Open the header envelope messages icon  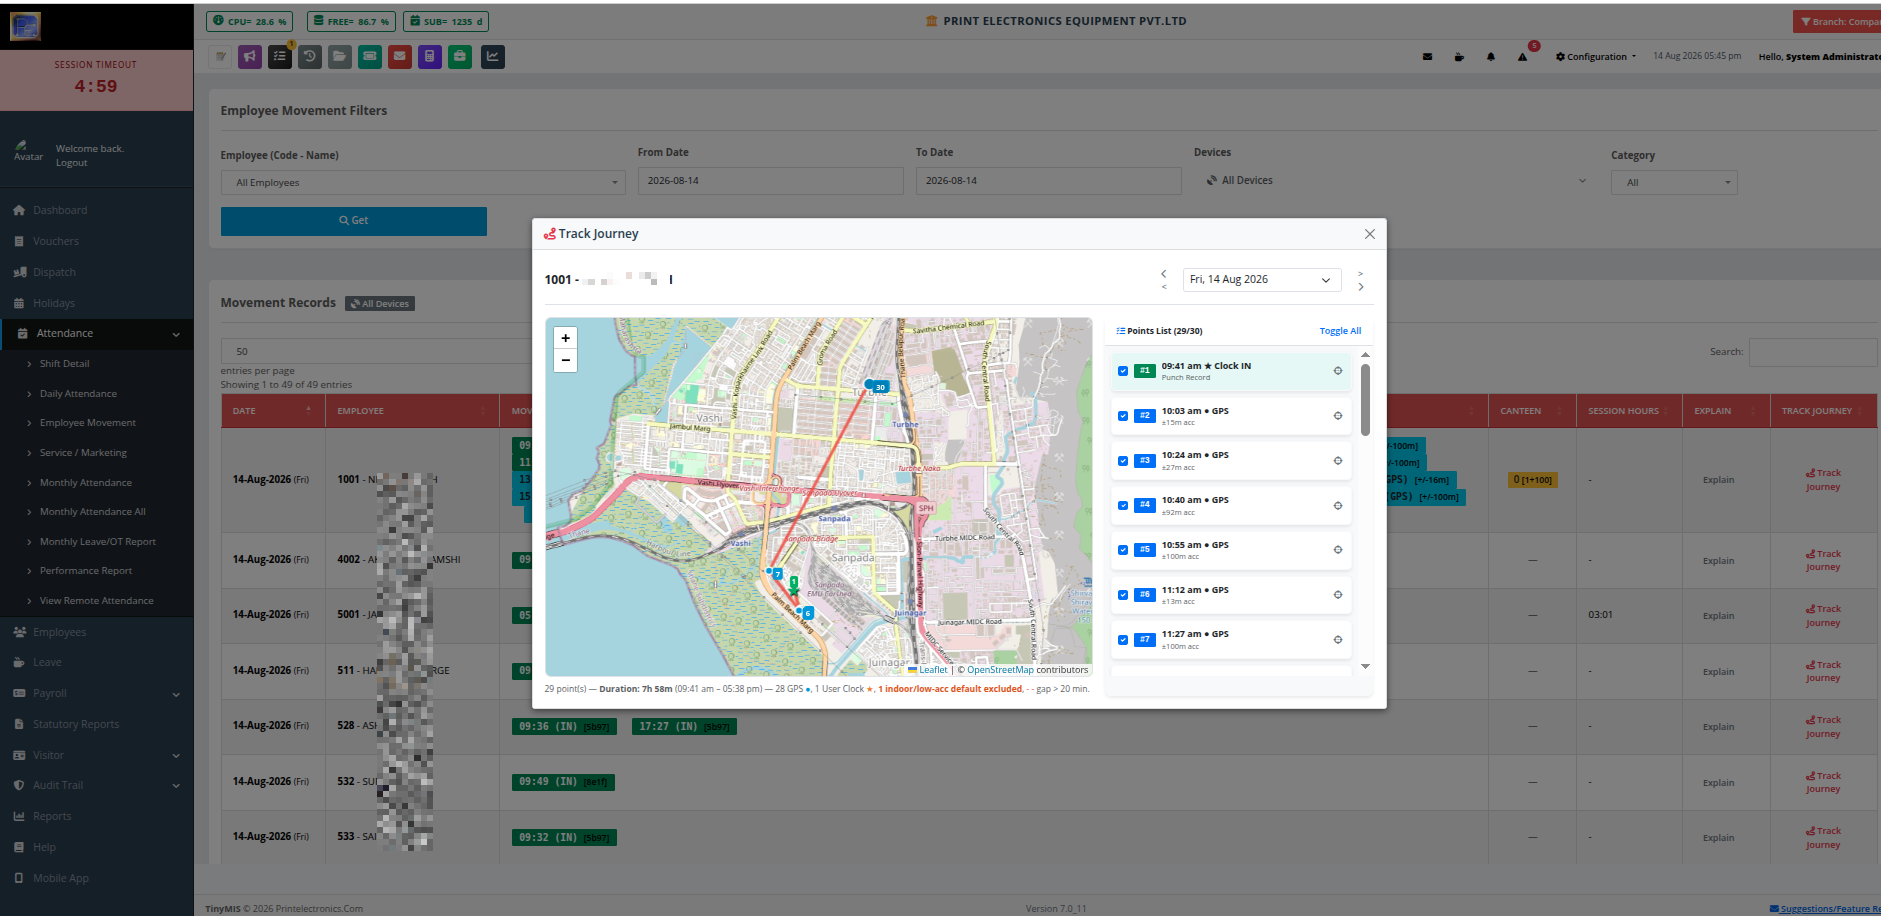pyautogui.click(x=1427, y=57)
